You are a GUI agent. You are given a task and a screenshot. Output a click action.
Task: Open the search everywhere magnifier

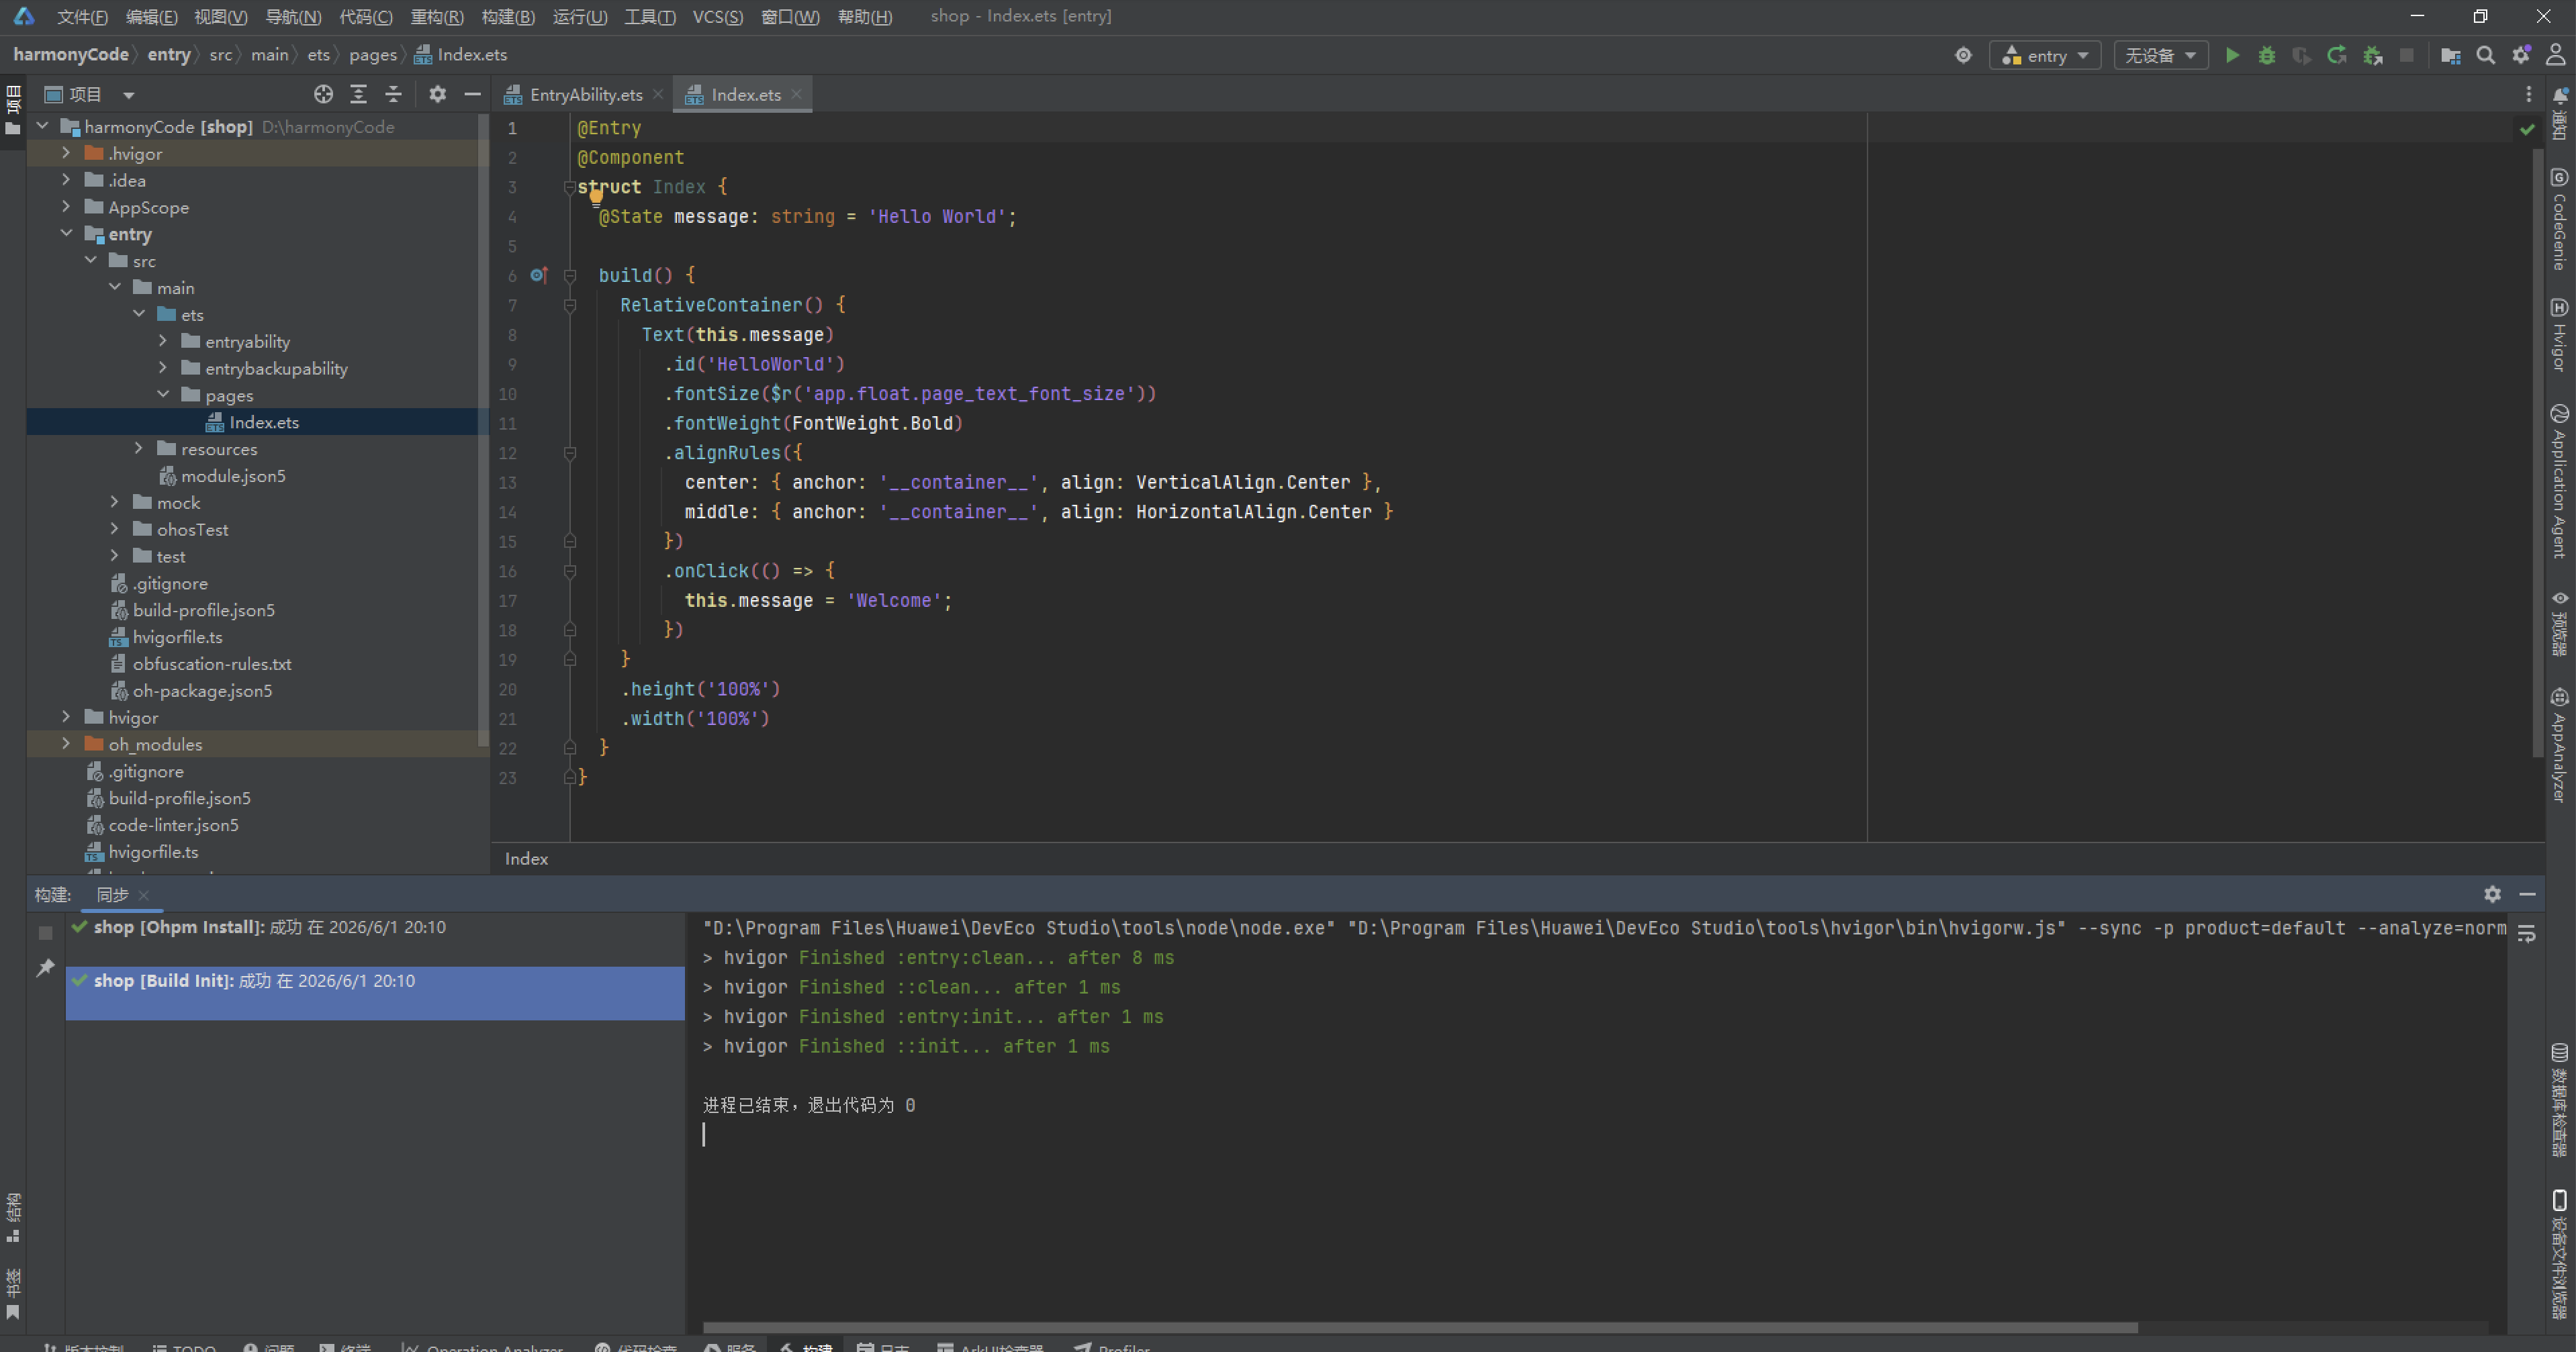point(2485,56)
